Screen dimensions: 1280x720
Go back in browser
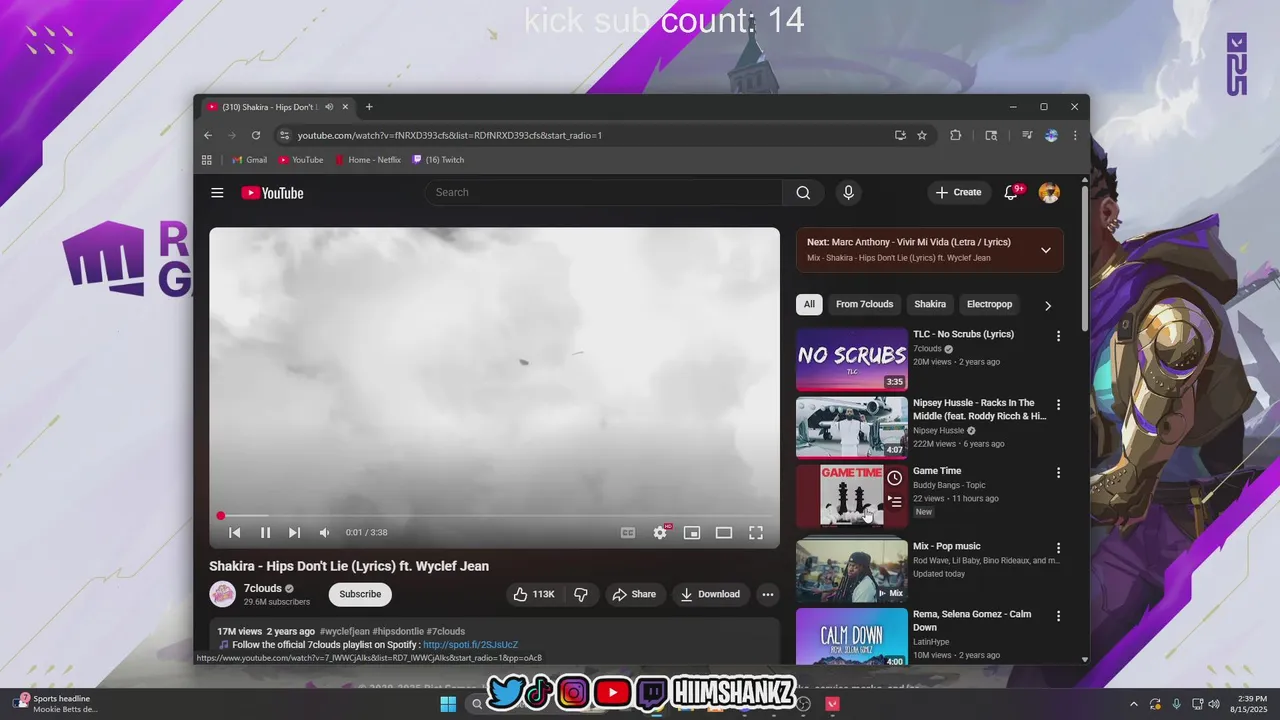(208, 135)
